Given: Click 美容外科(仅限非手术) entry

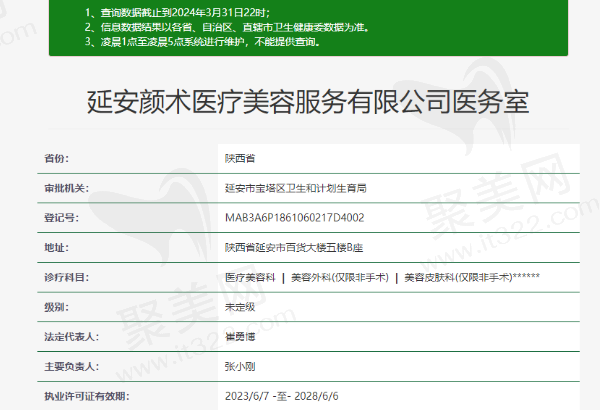Looking at the screenshot, I should [340, 277].
